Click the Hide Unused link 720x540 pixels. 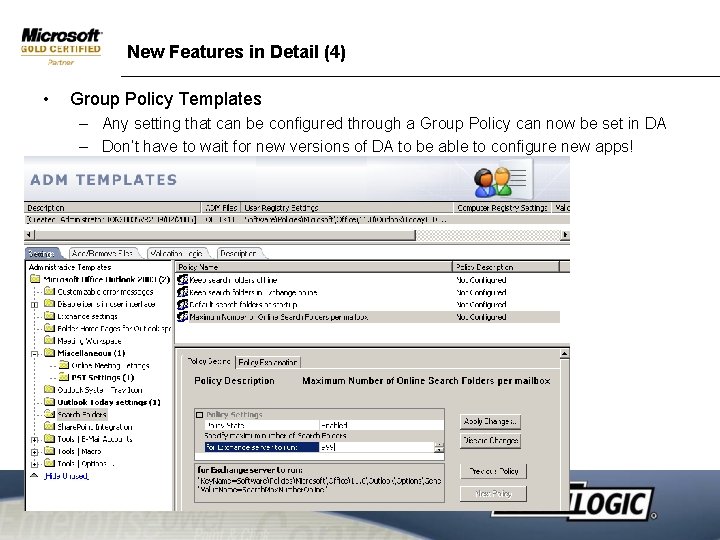66,476
